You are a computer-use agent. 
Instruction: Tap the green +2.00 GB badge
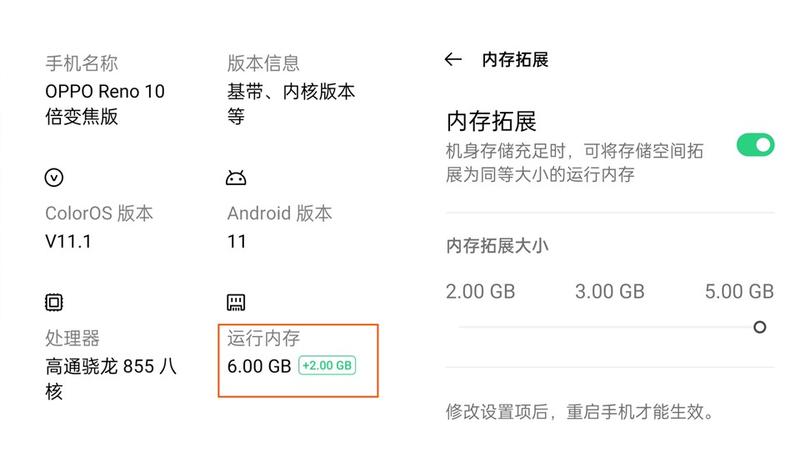coord(327,365)
